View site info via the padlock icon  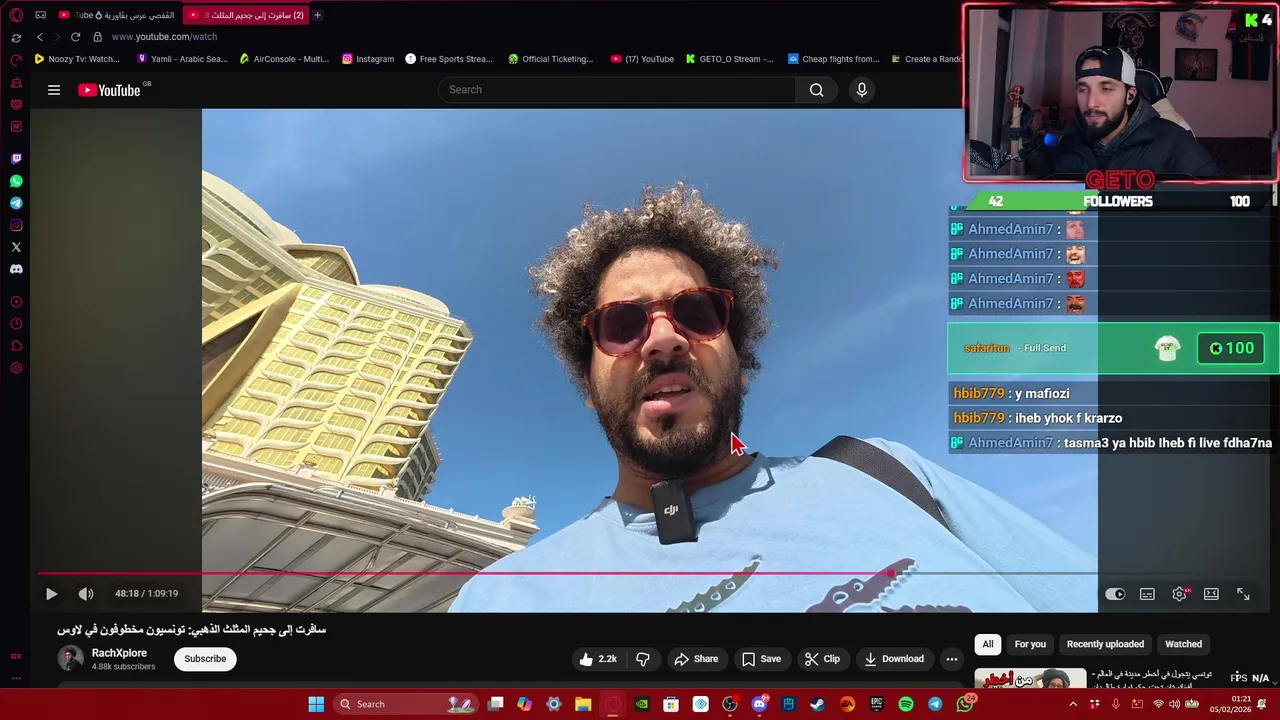[x=97, y=37]
